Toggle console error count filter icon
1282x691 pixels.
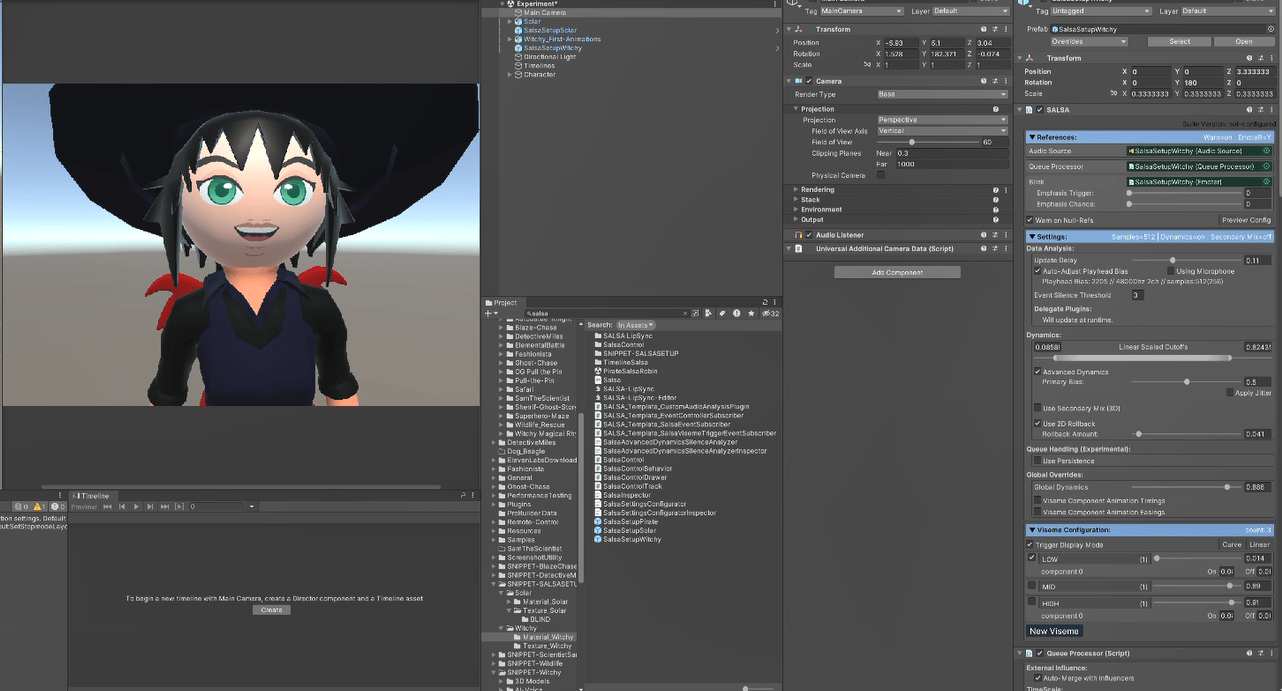(x=59, y=507)
